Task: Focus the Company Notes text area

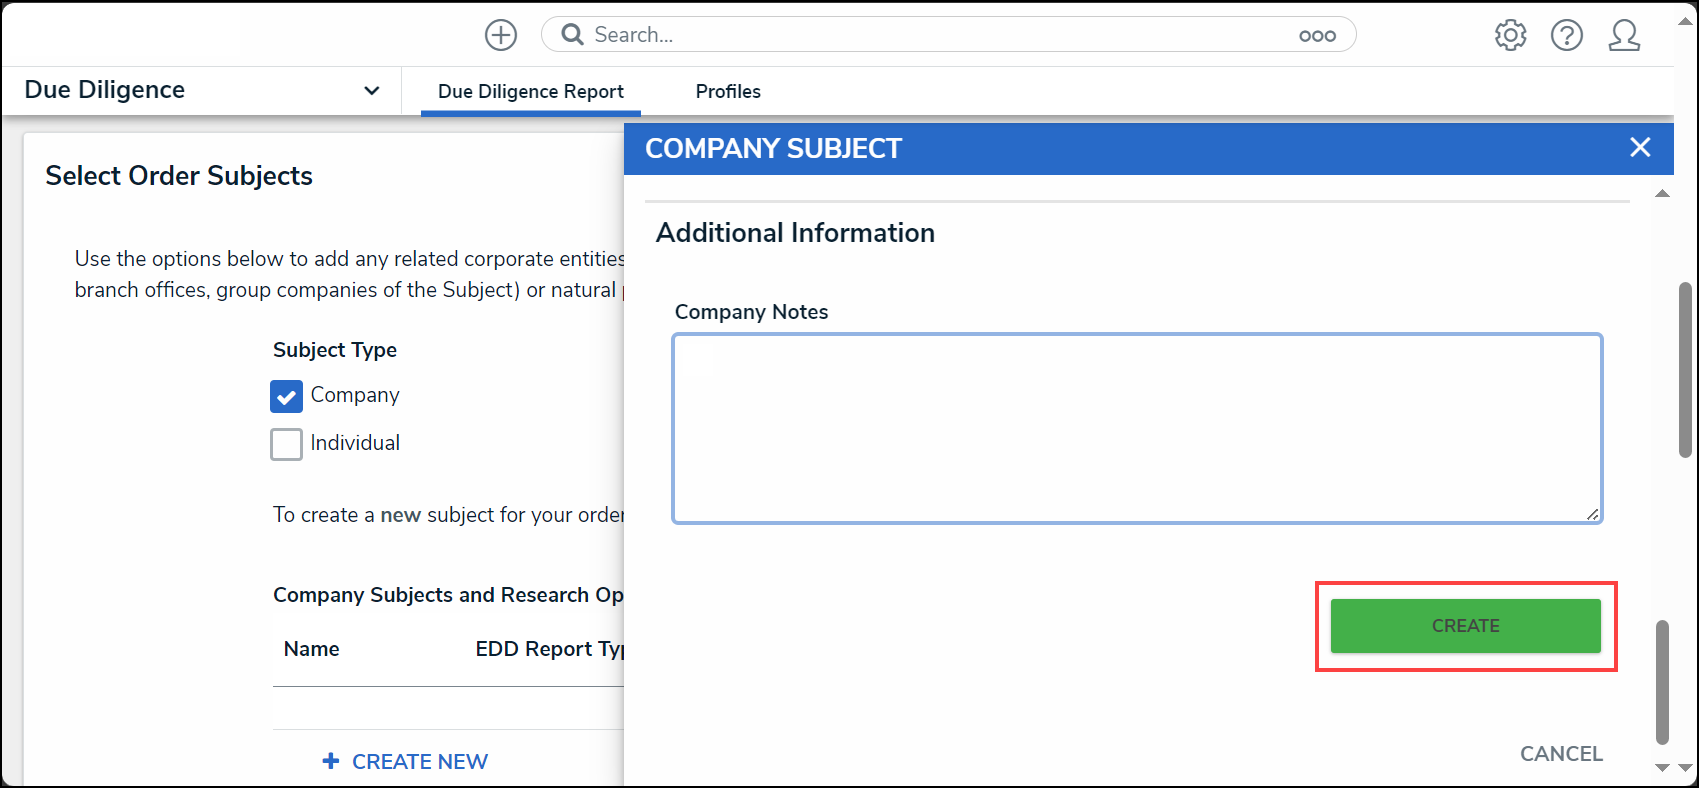Action: (1137, 428)
